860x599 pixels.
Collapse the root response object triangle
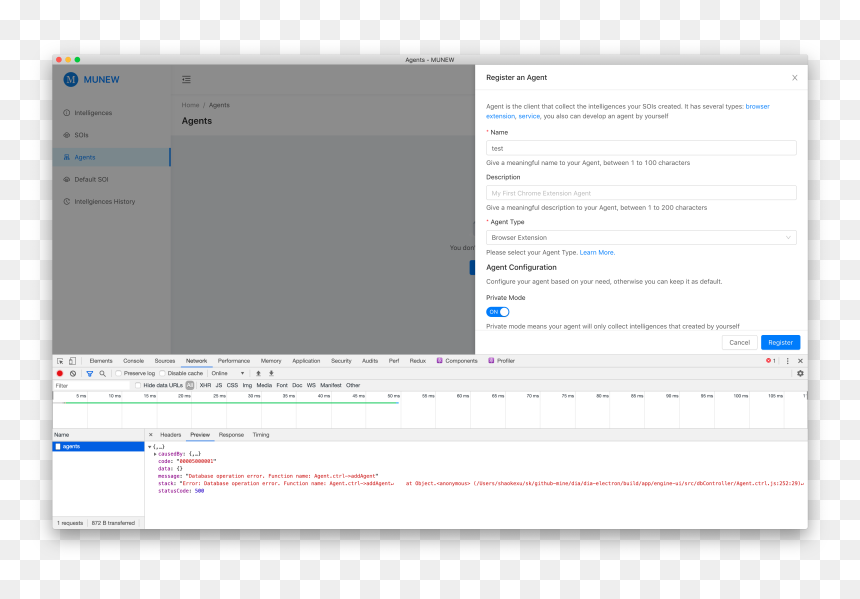tap(150, 447)
